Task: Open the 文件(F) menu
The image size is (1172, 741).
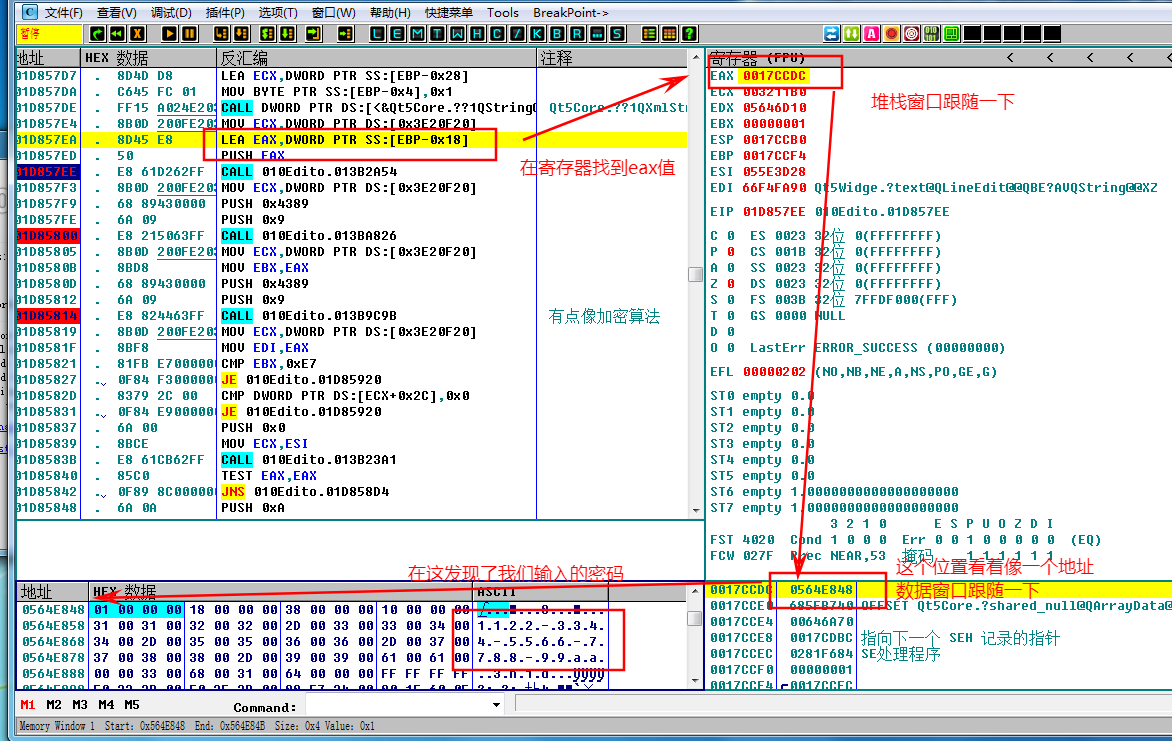Action: point(64,13)
